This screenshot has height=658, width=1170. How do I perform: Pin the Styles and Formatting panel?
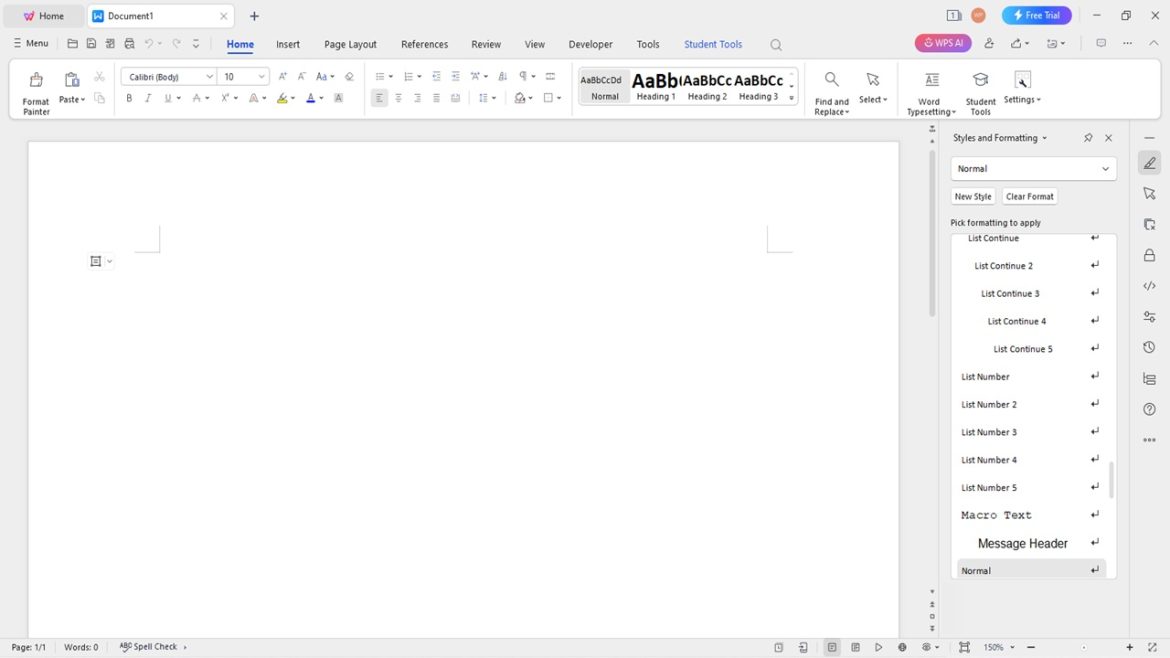pos(1088,137)
